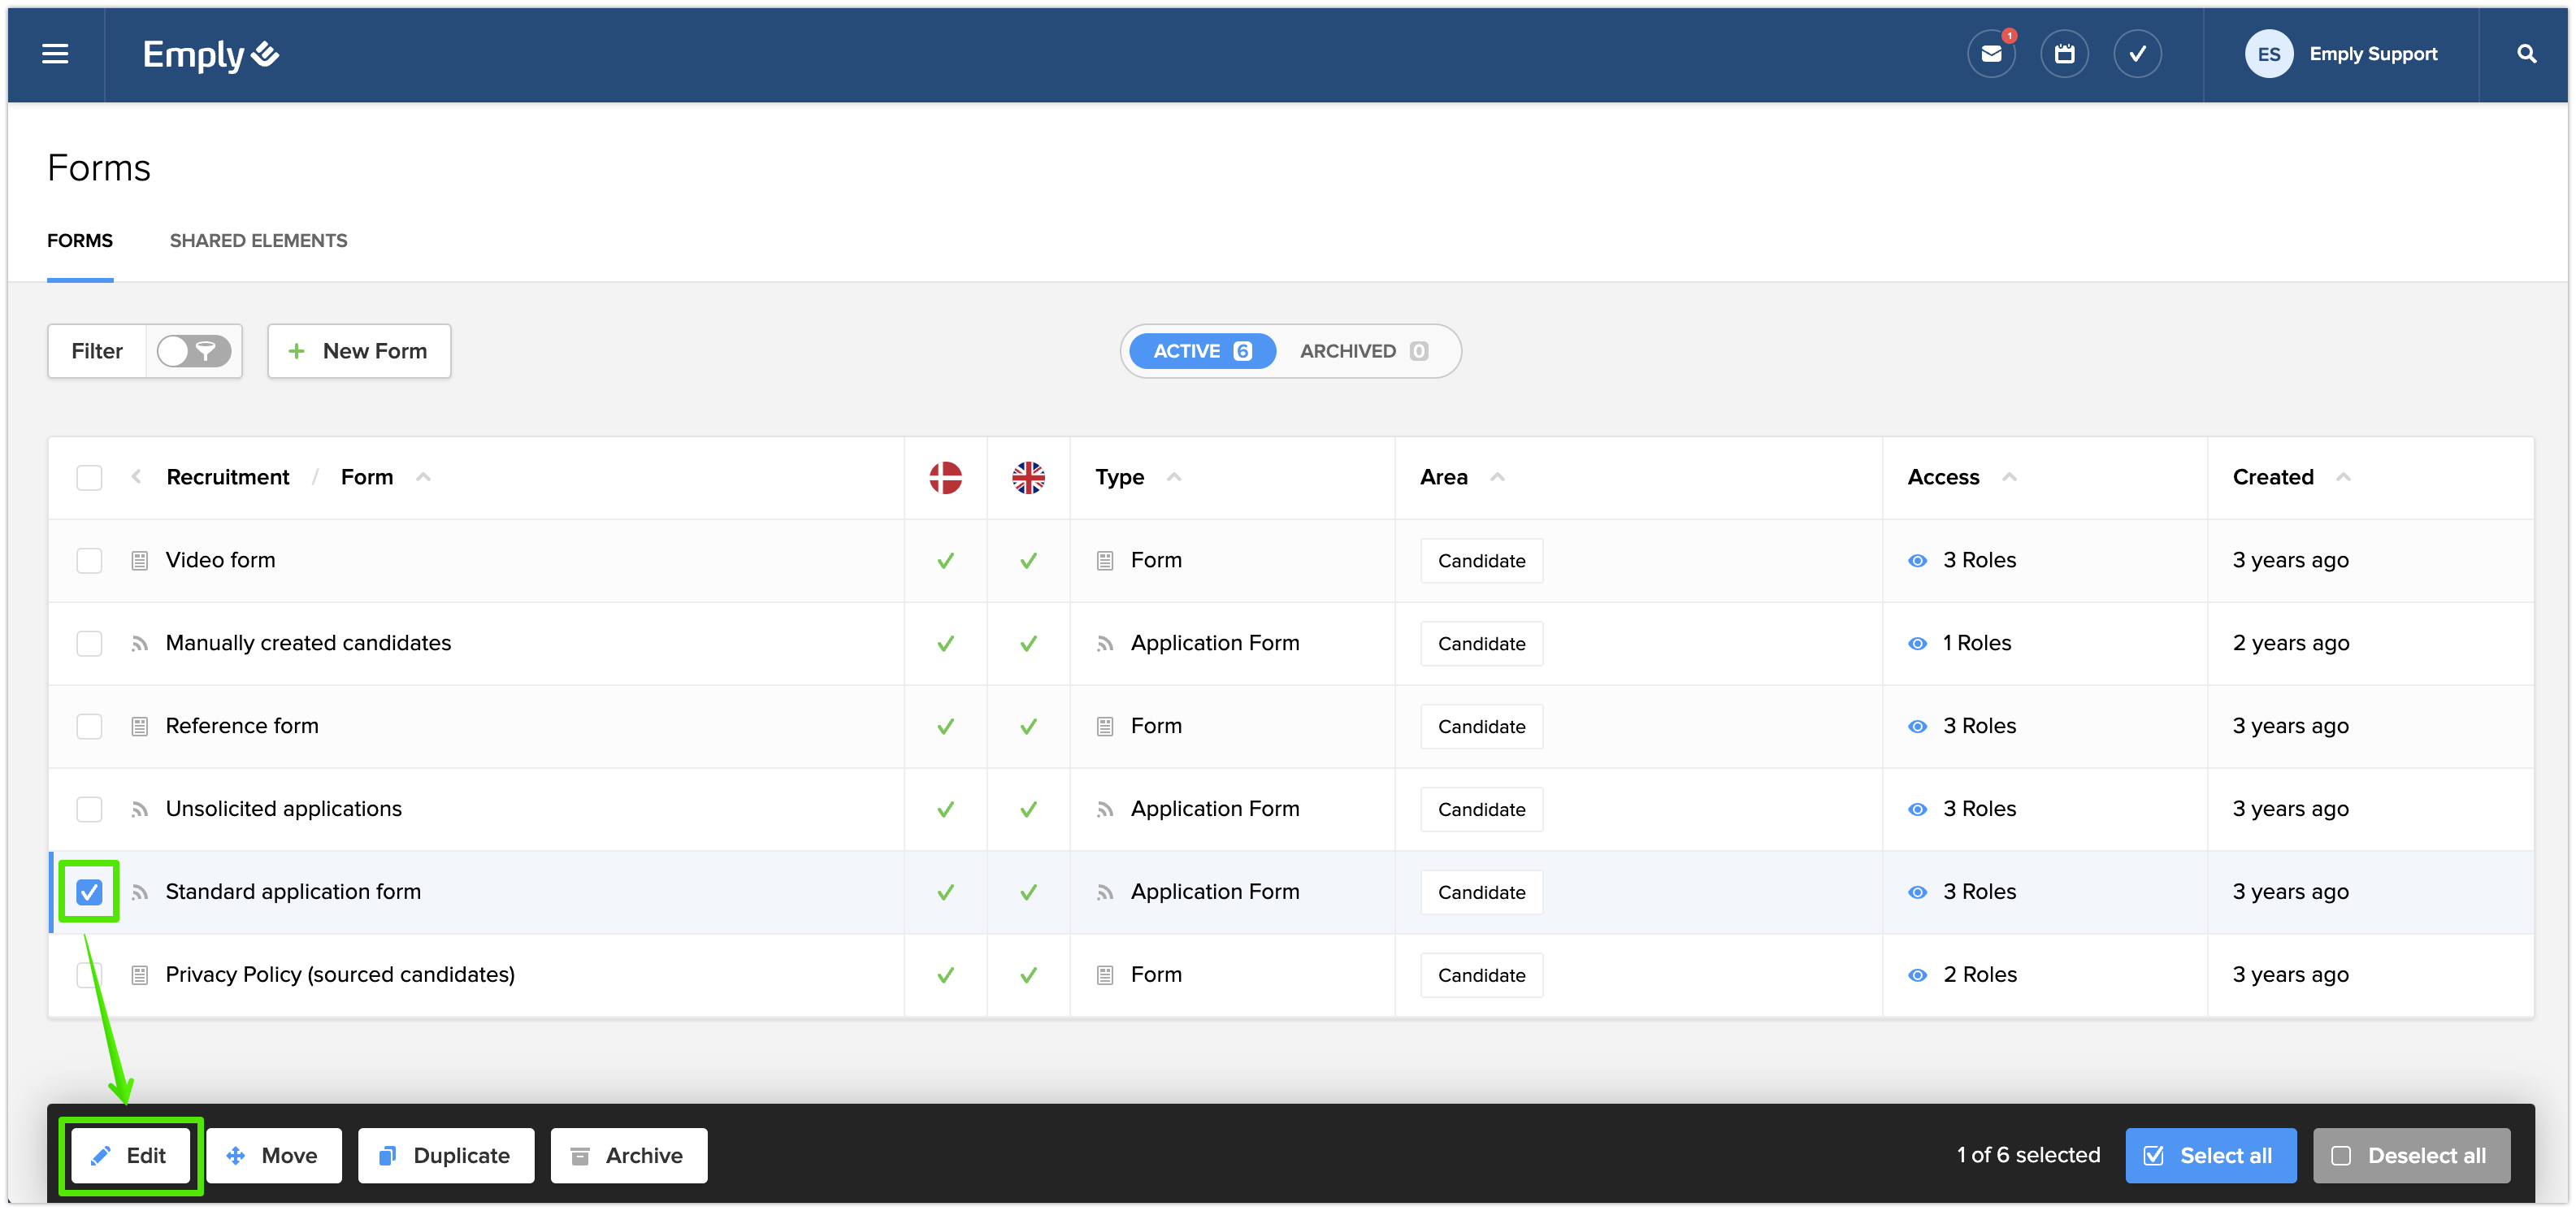Open the calendar icon in header

click(x=2064, y=54)
